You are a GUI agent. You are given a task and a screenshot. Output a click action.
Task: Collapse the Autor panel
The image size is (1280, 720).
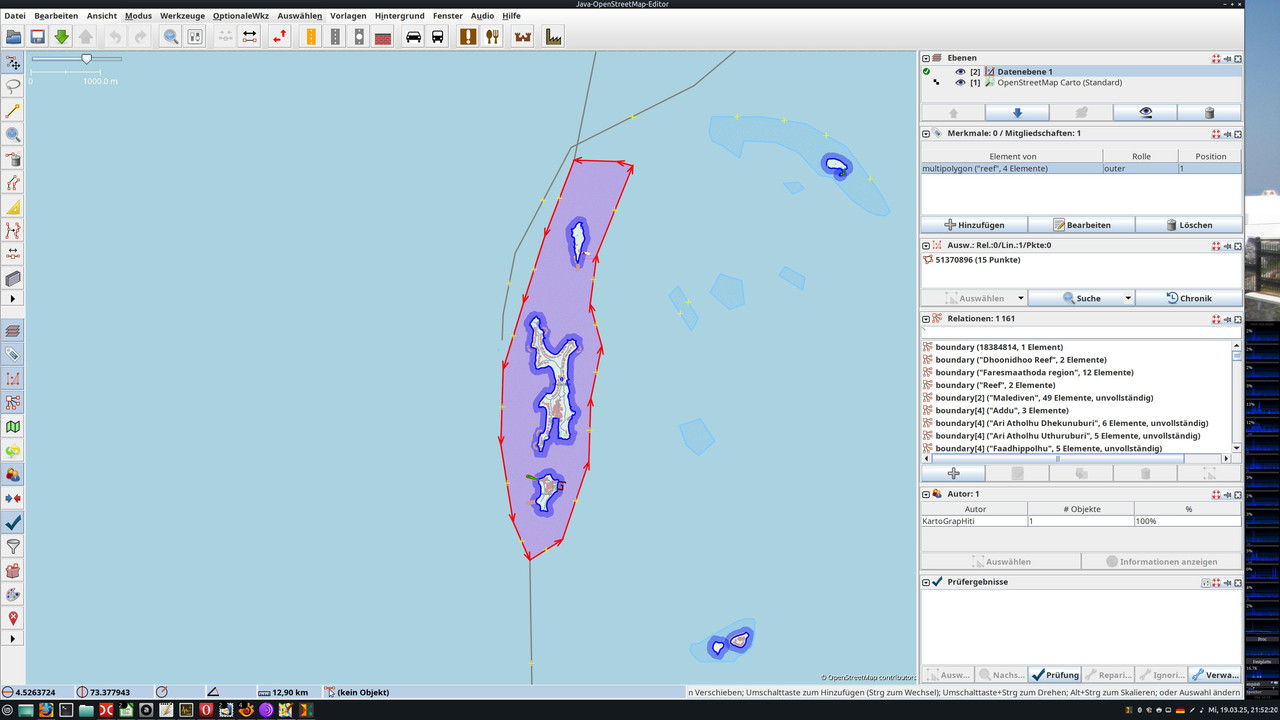tap(926, 494)
